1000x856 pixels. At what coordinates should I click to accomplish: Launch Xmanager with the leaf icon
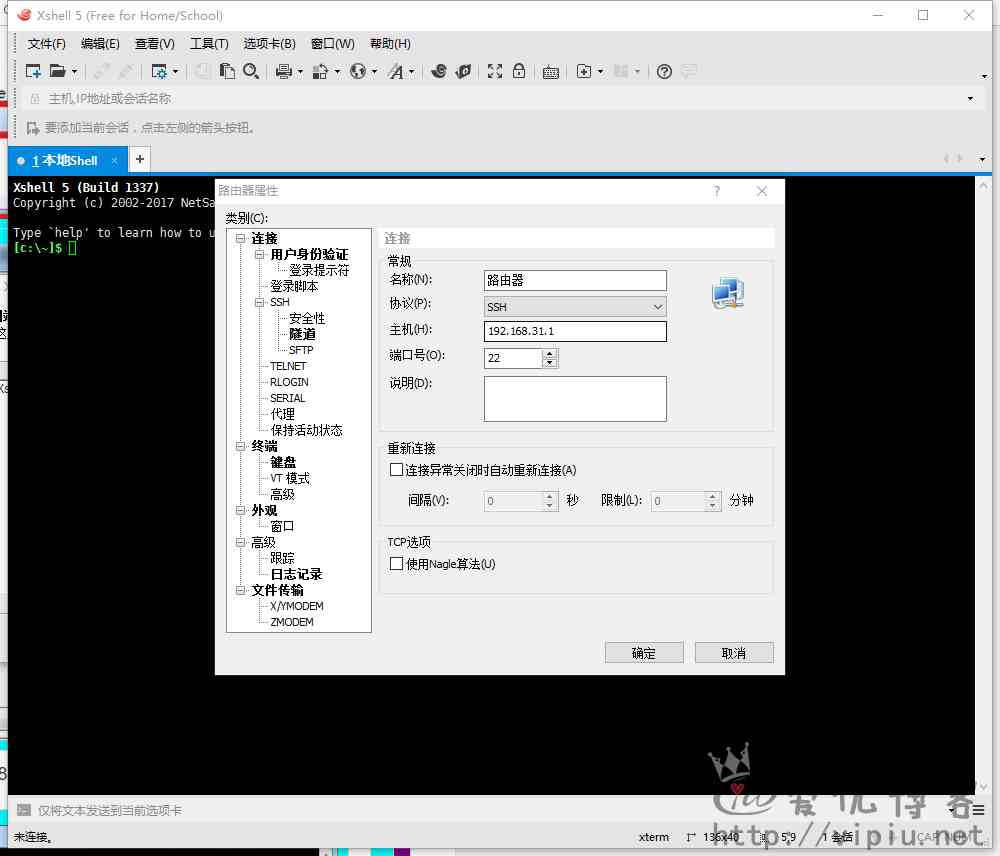(464, 71)
